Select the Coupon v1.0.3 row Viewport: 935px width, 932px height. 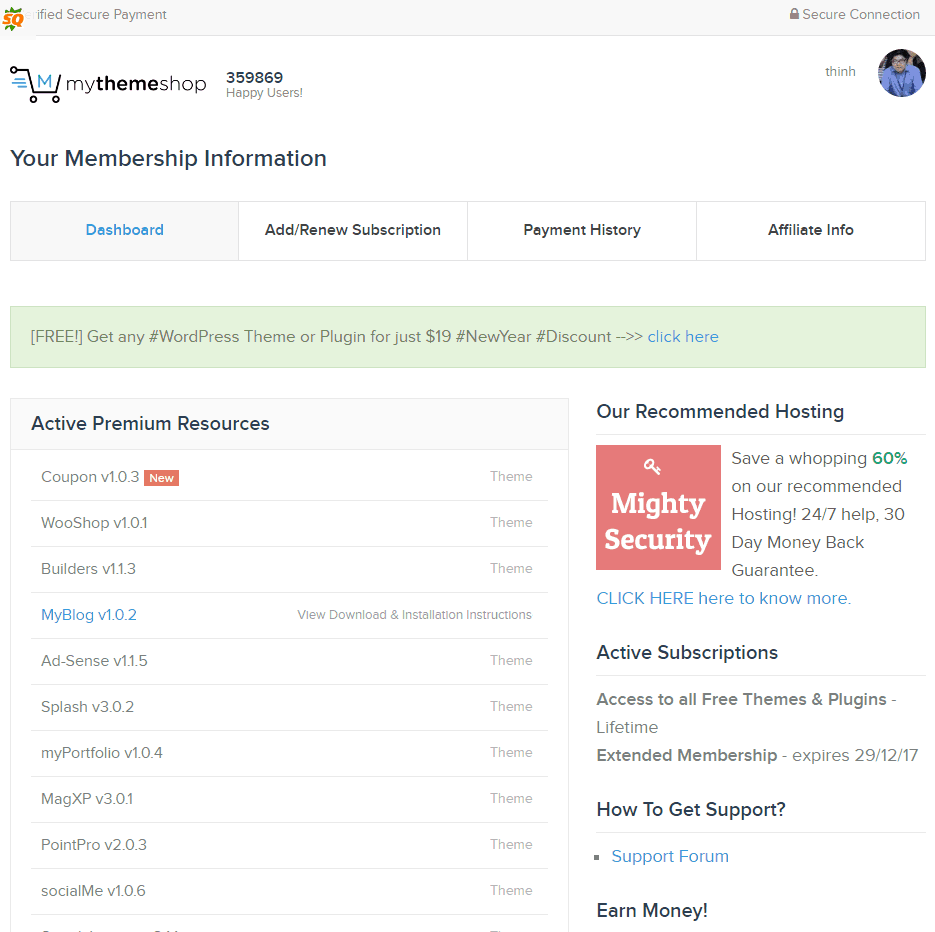(289, 477)
